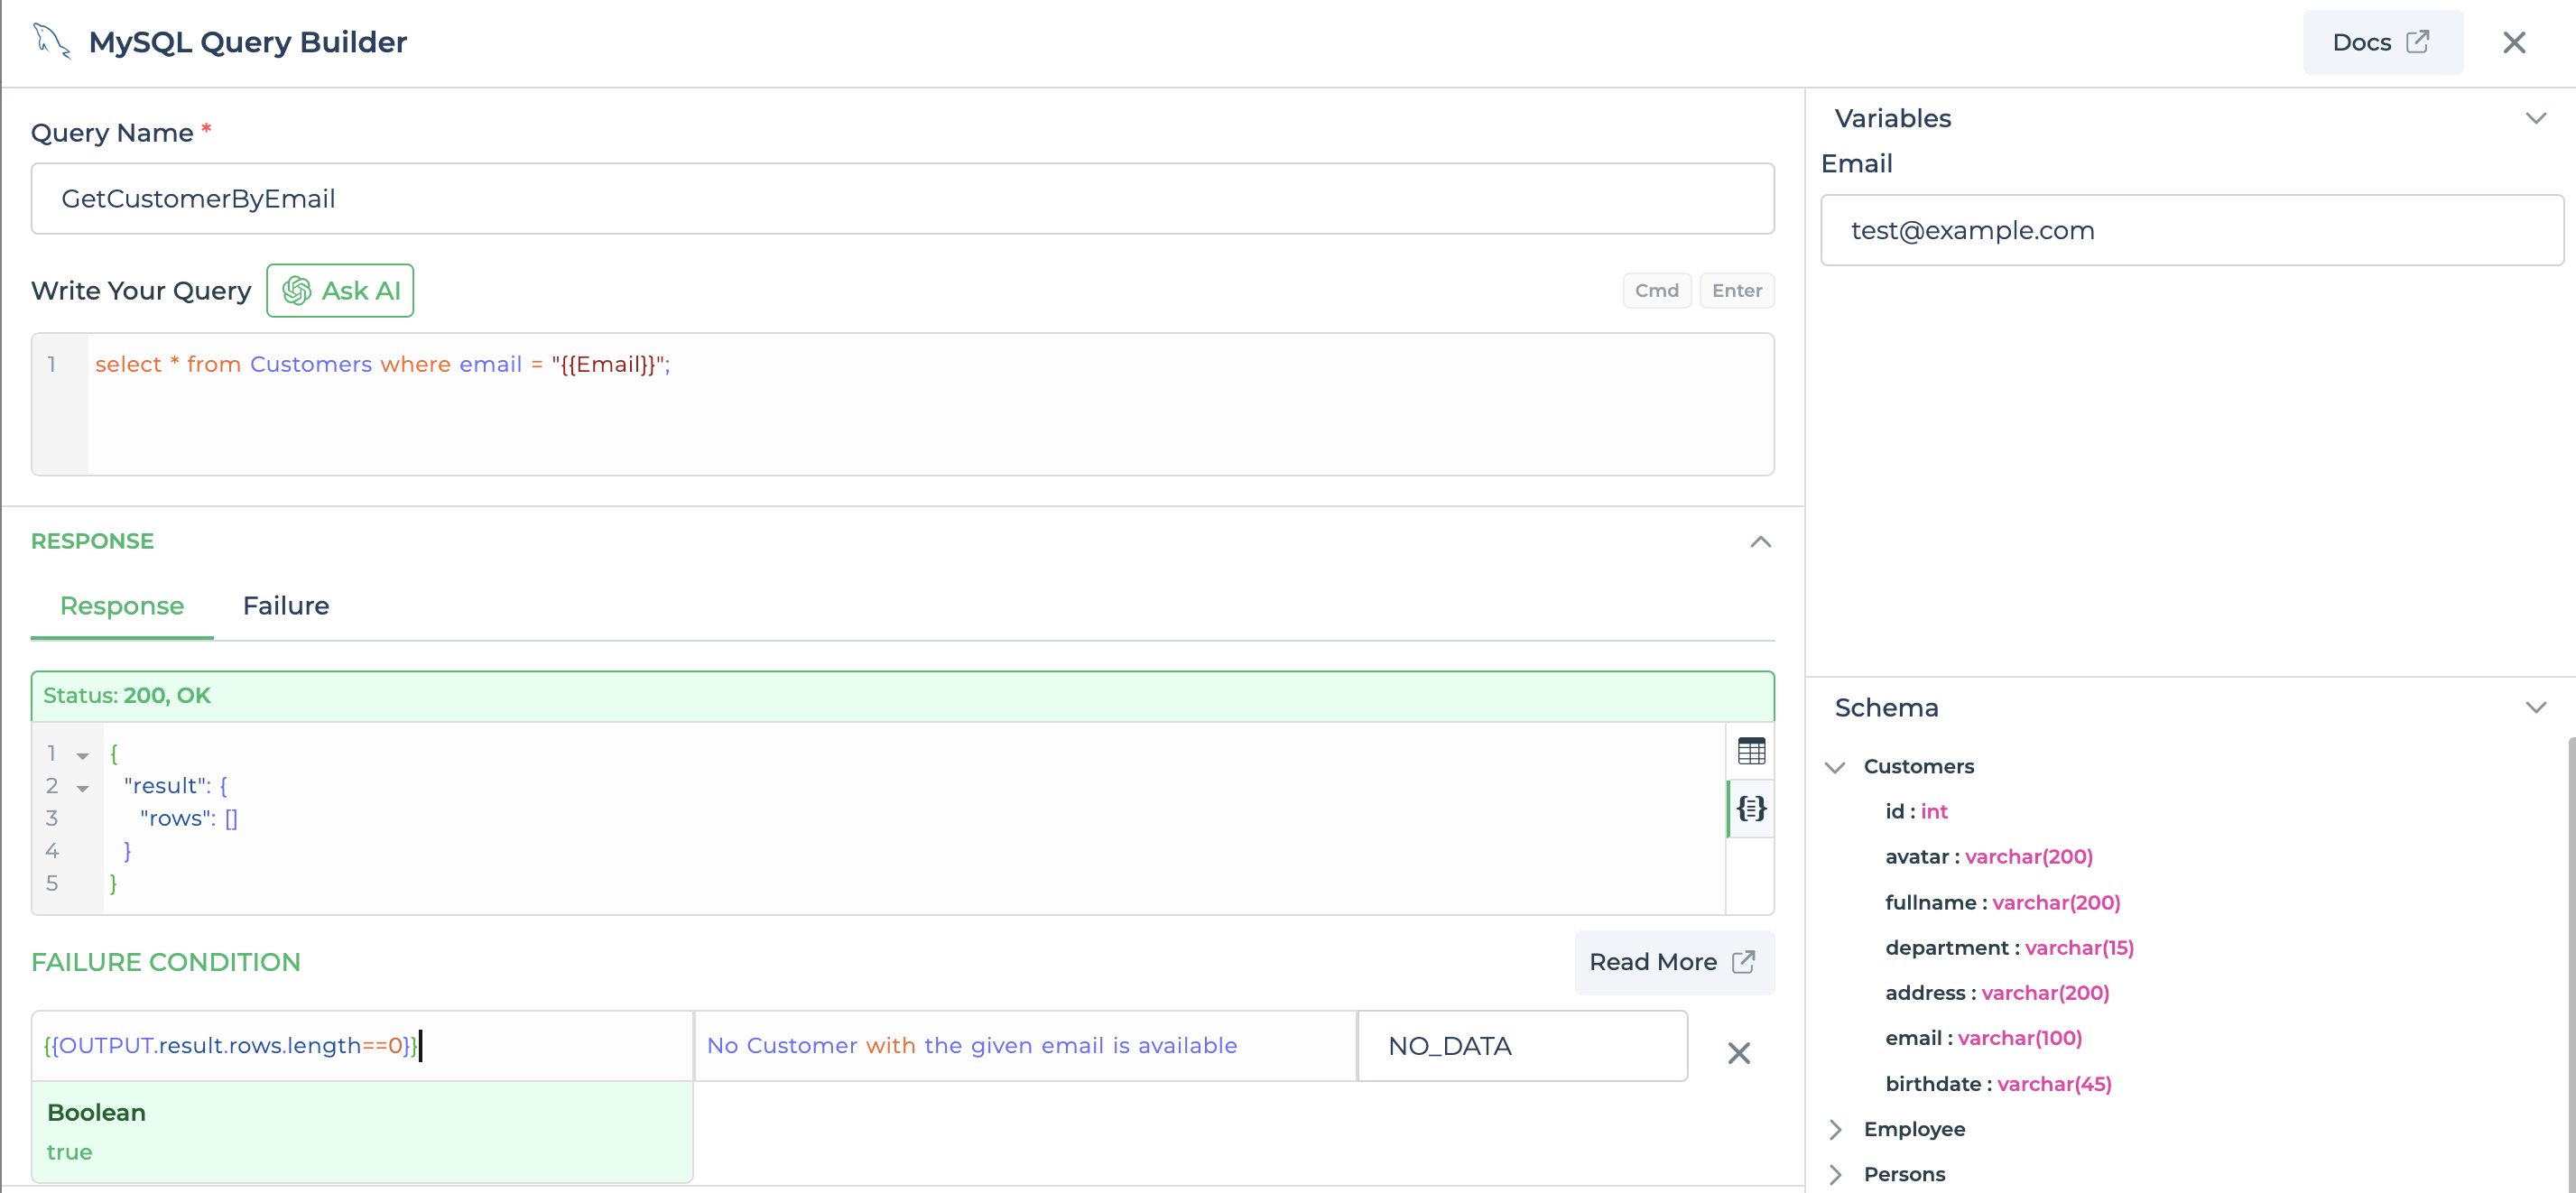The image size is (2576, 1193).
Task: Edit the Email variable value field
Action: [x=2192, y=231]
